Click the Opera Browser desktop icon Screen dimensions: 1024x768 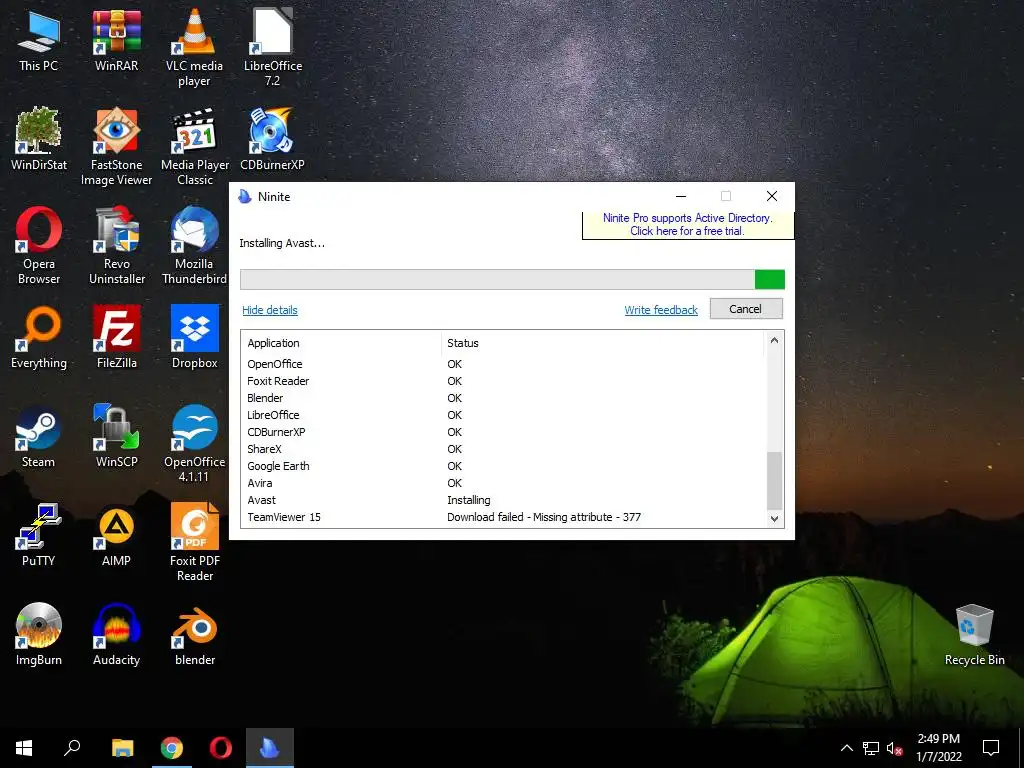tap(39, 246)
